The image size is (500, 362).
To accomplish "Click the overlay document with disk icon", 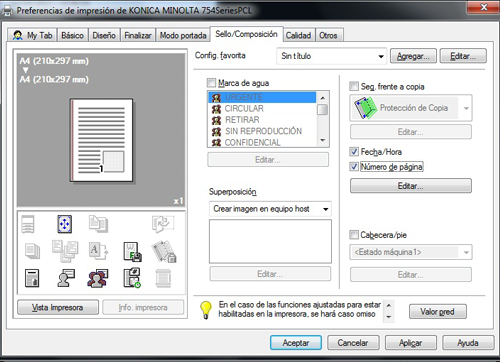I will click(x=132, y=251).
